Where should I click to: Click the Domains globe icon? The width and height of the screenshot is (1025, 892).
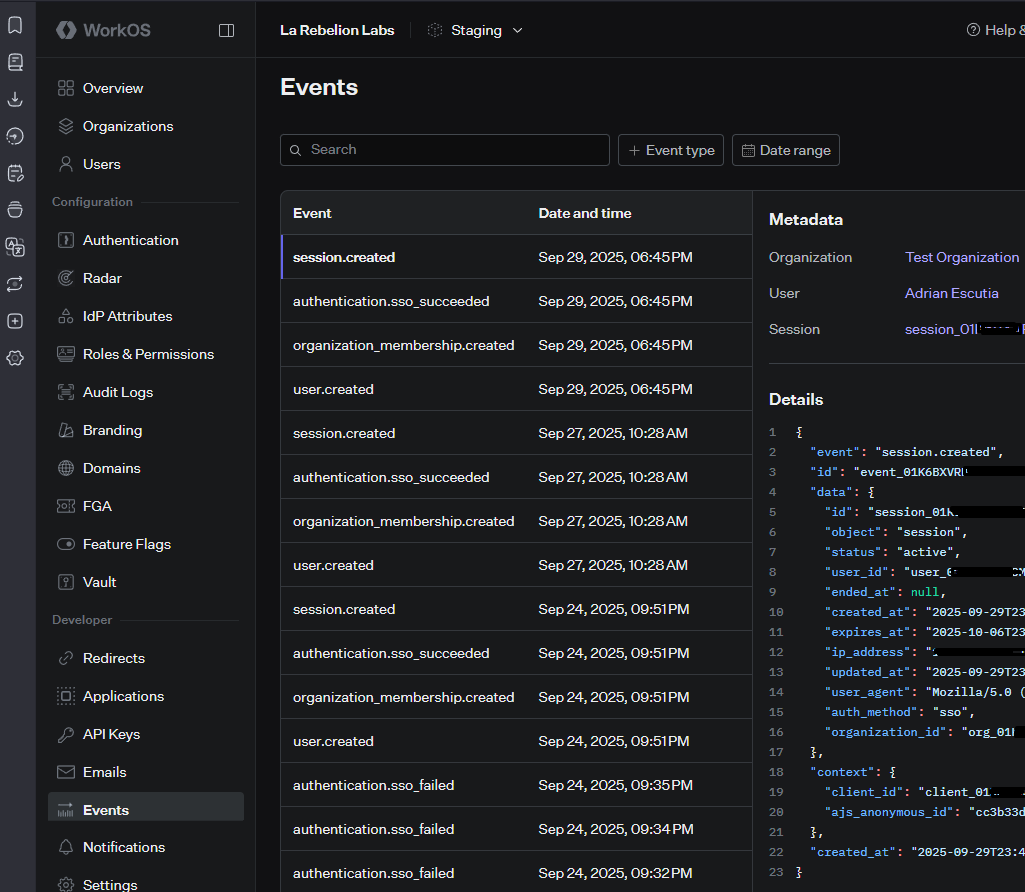point(66,468)
